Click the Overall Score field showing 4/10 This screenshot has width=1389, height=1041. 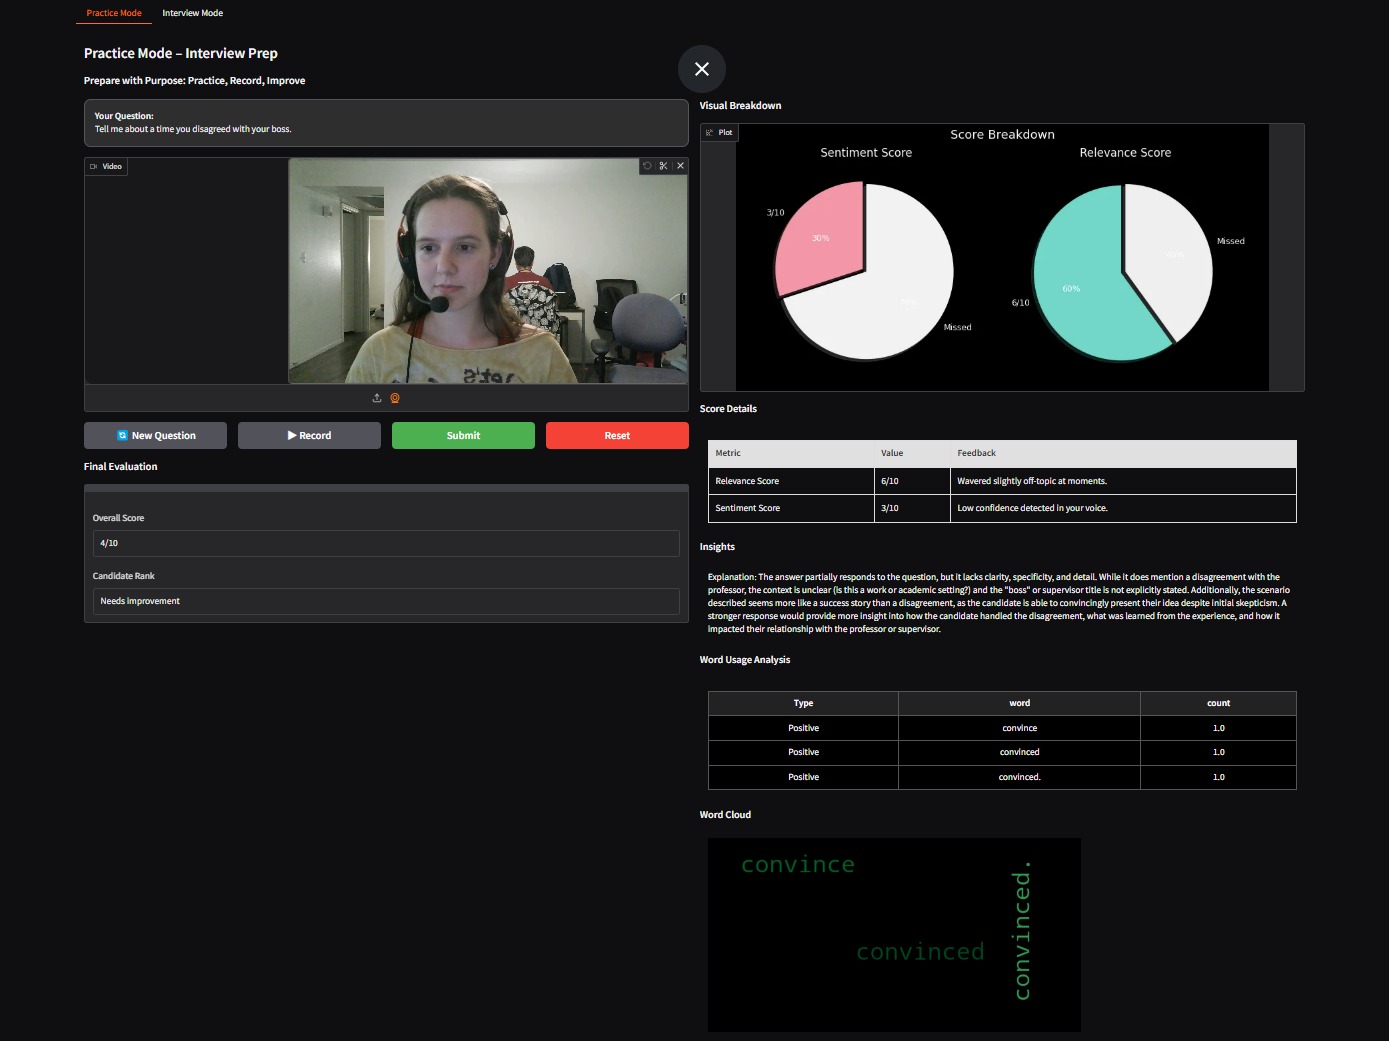386,543
